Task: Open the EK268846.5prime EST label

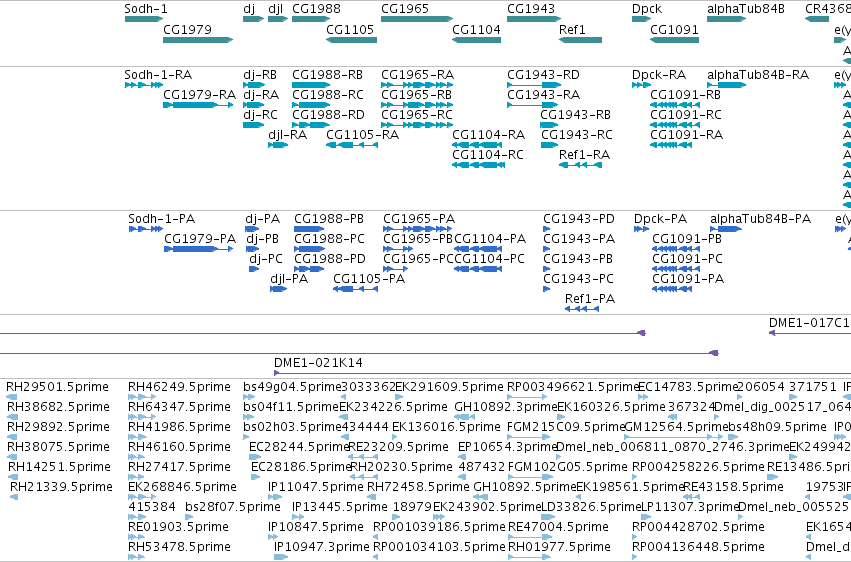Action: pyautogui.click(x=182, y=487)
